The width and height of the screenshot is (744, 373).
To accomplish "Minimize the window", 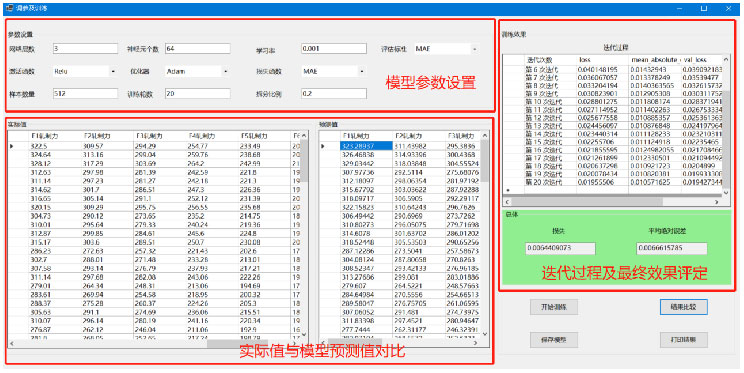I will (x=680, y=9).
